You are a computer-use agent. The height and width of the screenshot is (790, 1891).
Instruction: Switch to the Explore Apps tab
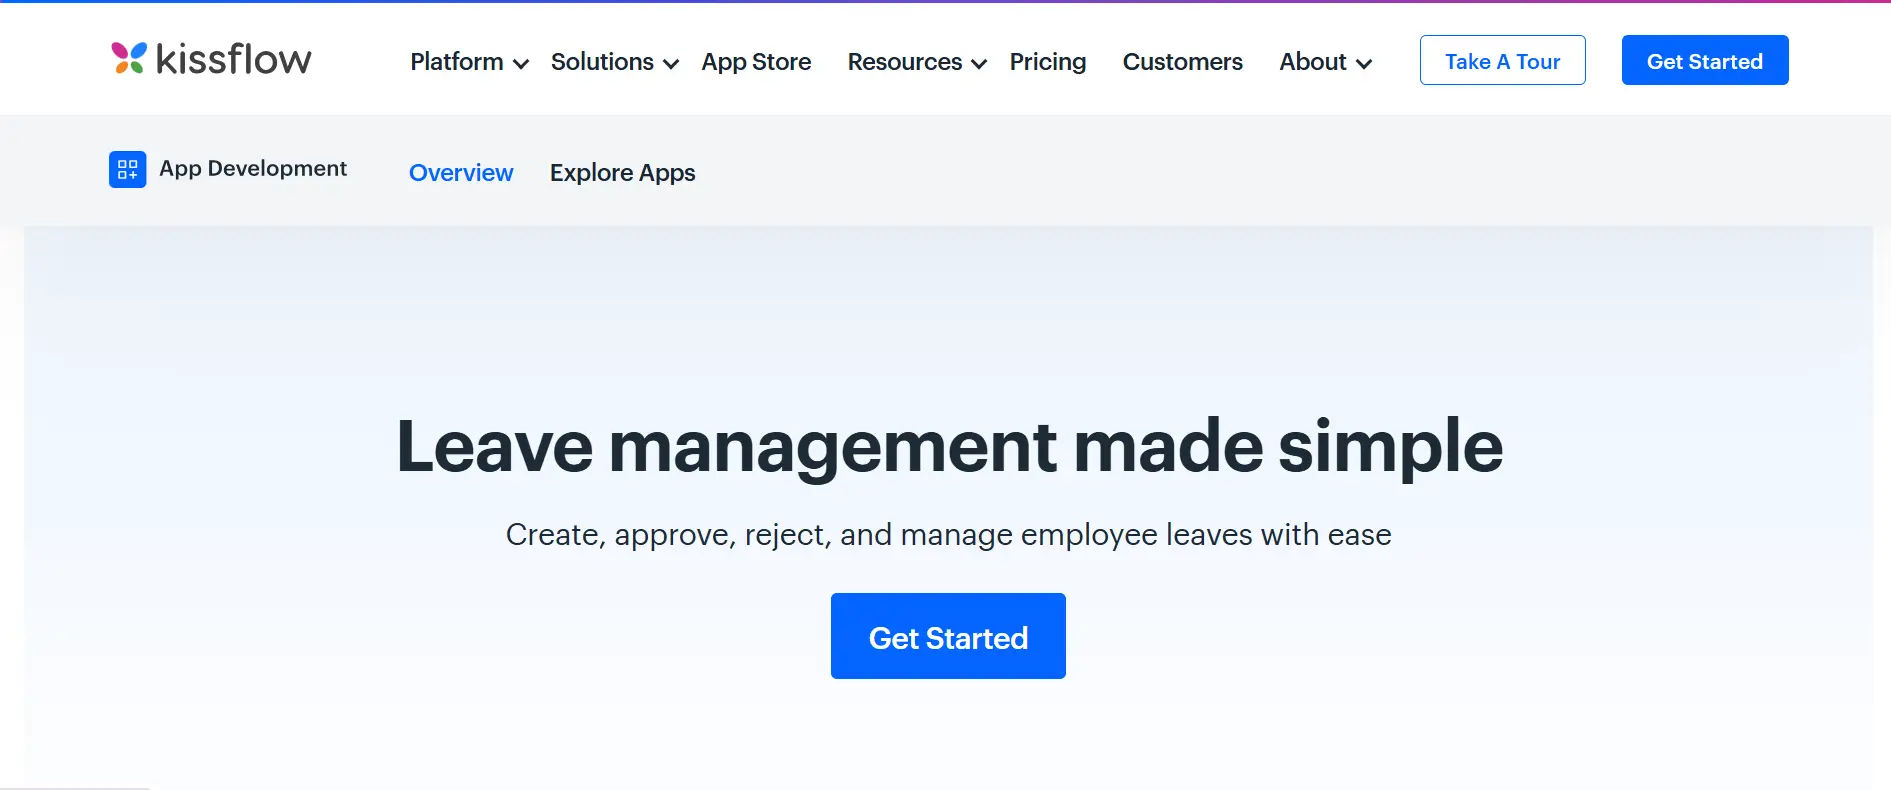(x=622, y=173)
